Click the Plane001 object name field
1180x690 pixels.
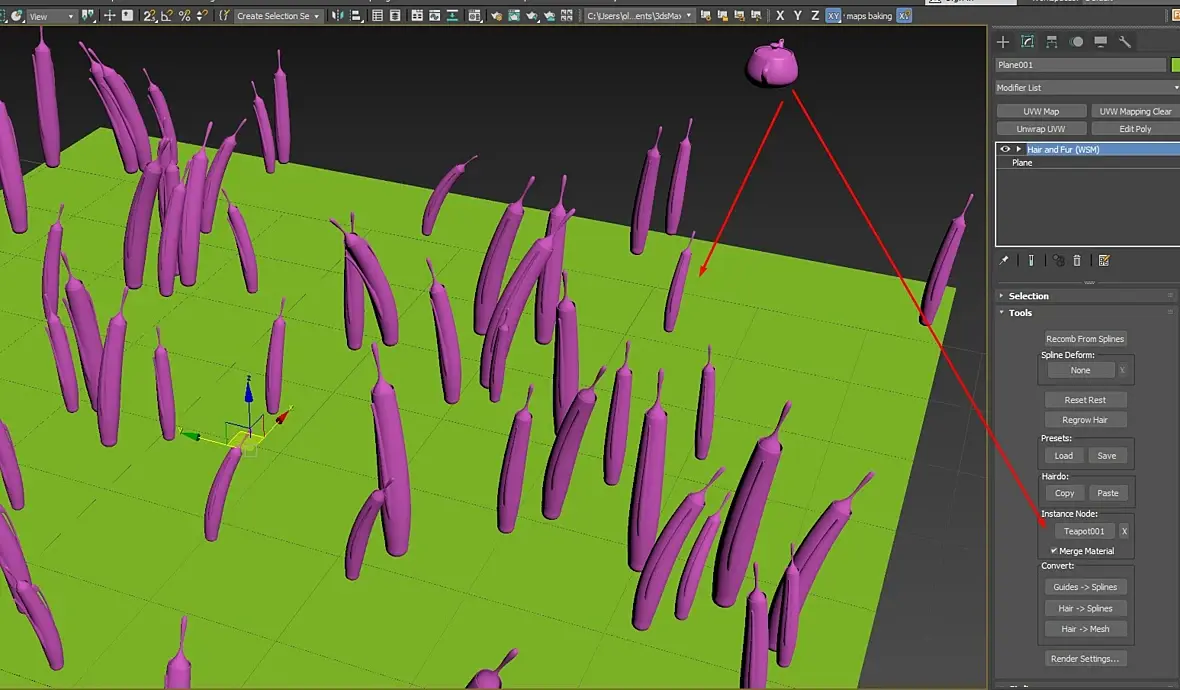point(1080,65)
